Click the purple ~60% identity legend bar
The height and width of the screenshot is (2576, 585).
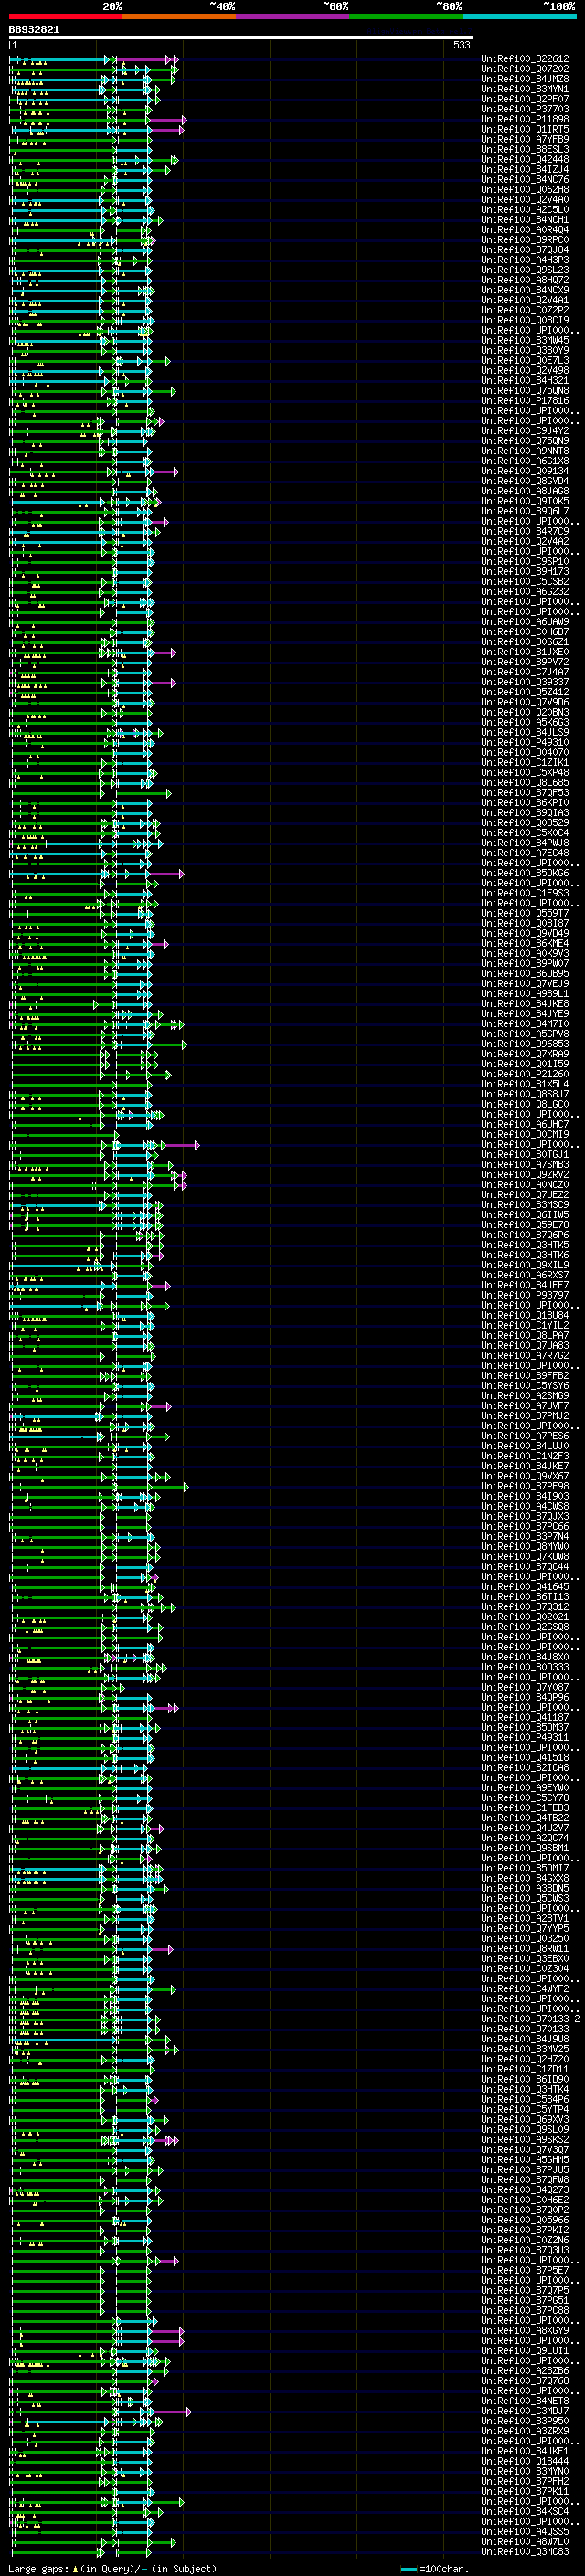[x=293, y=16]
